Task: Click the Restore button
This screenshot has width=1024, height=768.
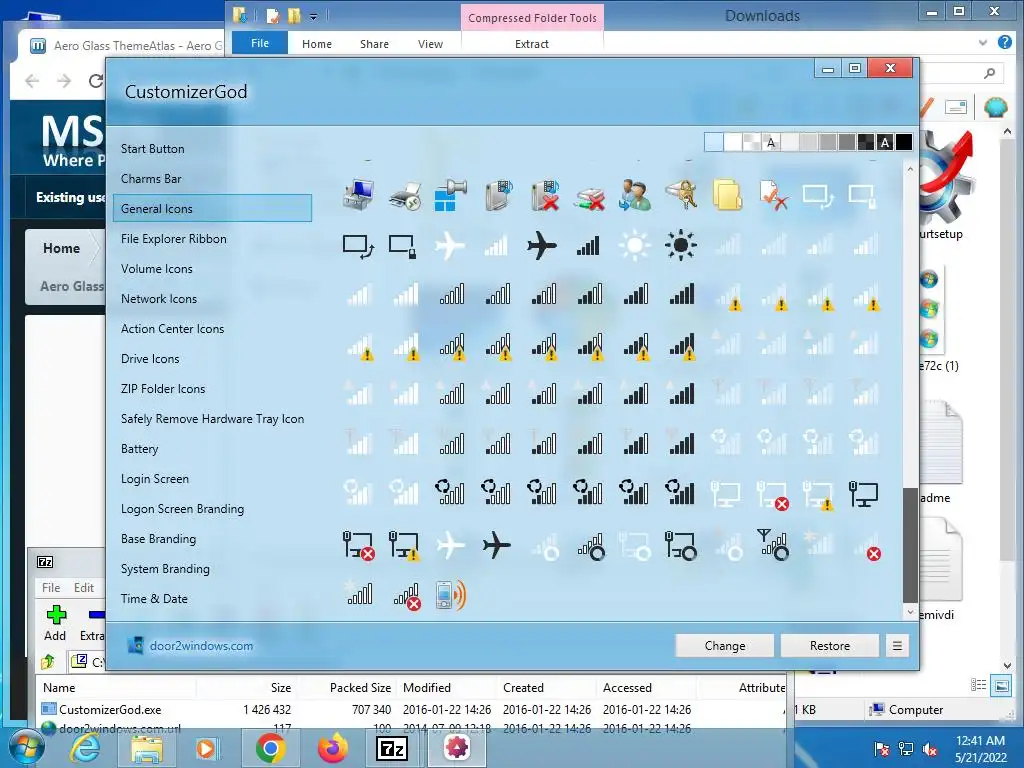Action: coord(830,646)
